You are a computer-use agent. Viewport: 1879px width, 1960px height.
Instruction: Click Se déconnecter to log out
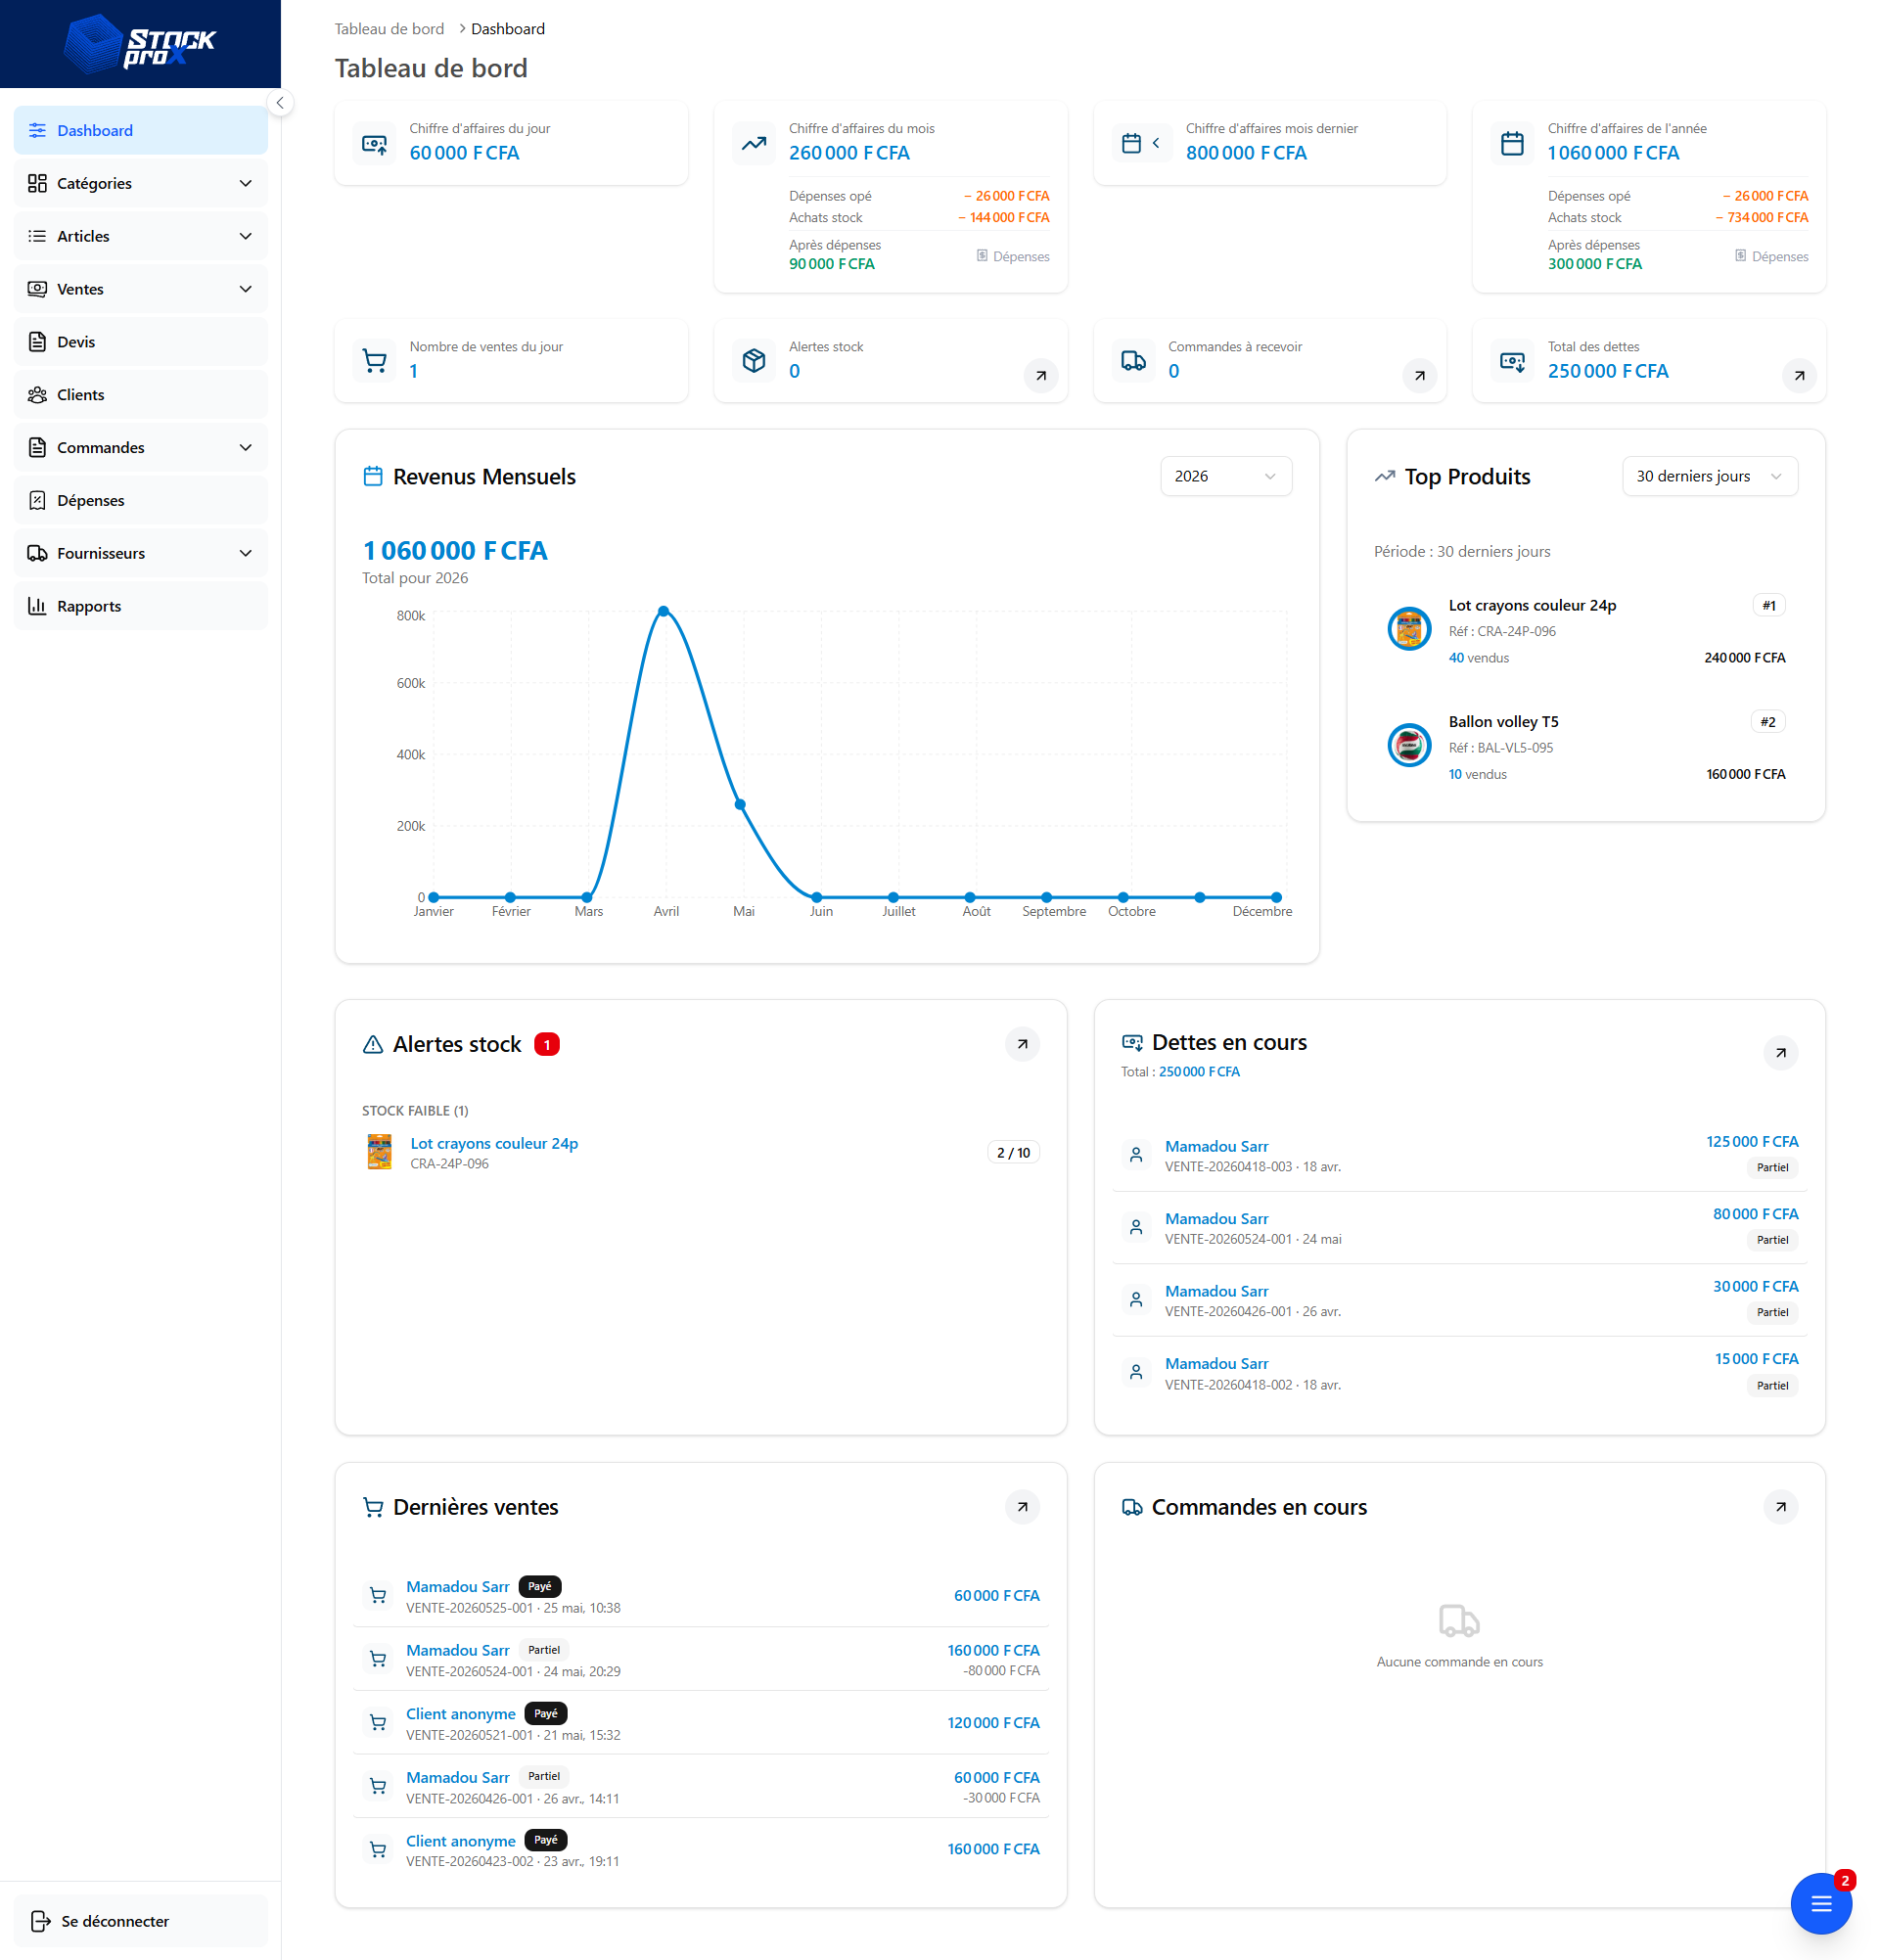pyautogui.click(x=140, y=1921)
